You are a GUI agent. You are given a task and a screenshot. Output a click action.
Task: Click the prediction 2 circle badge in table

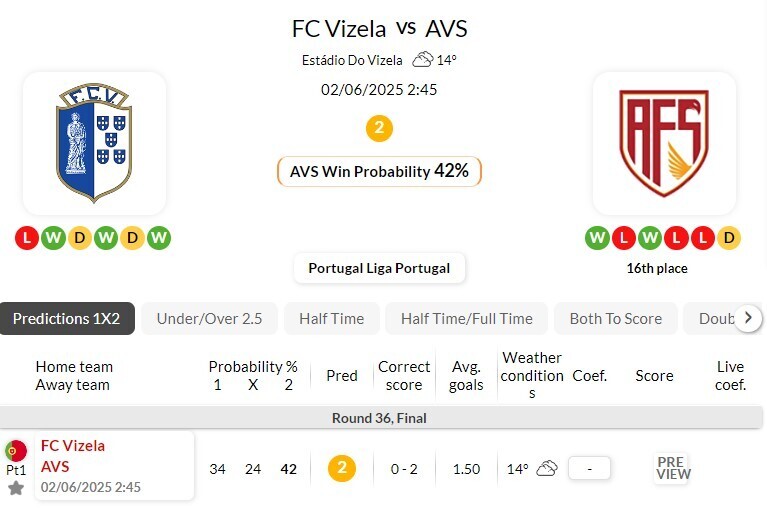342,468
